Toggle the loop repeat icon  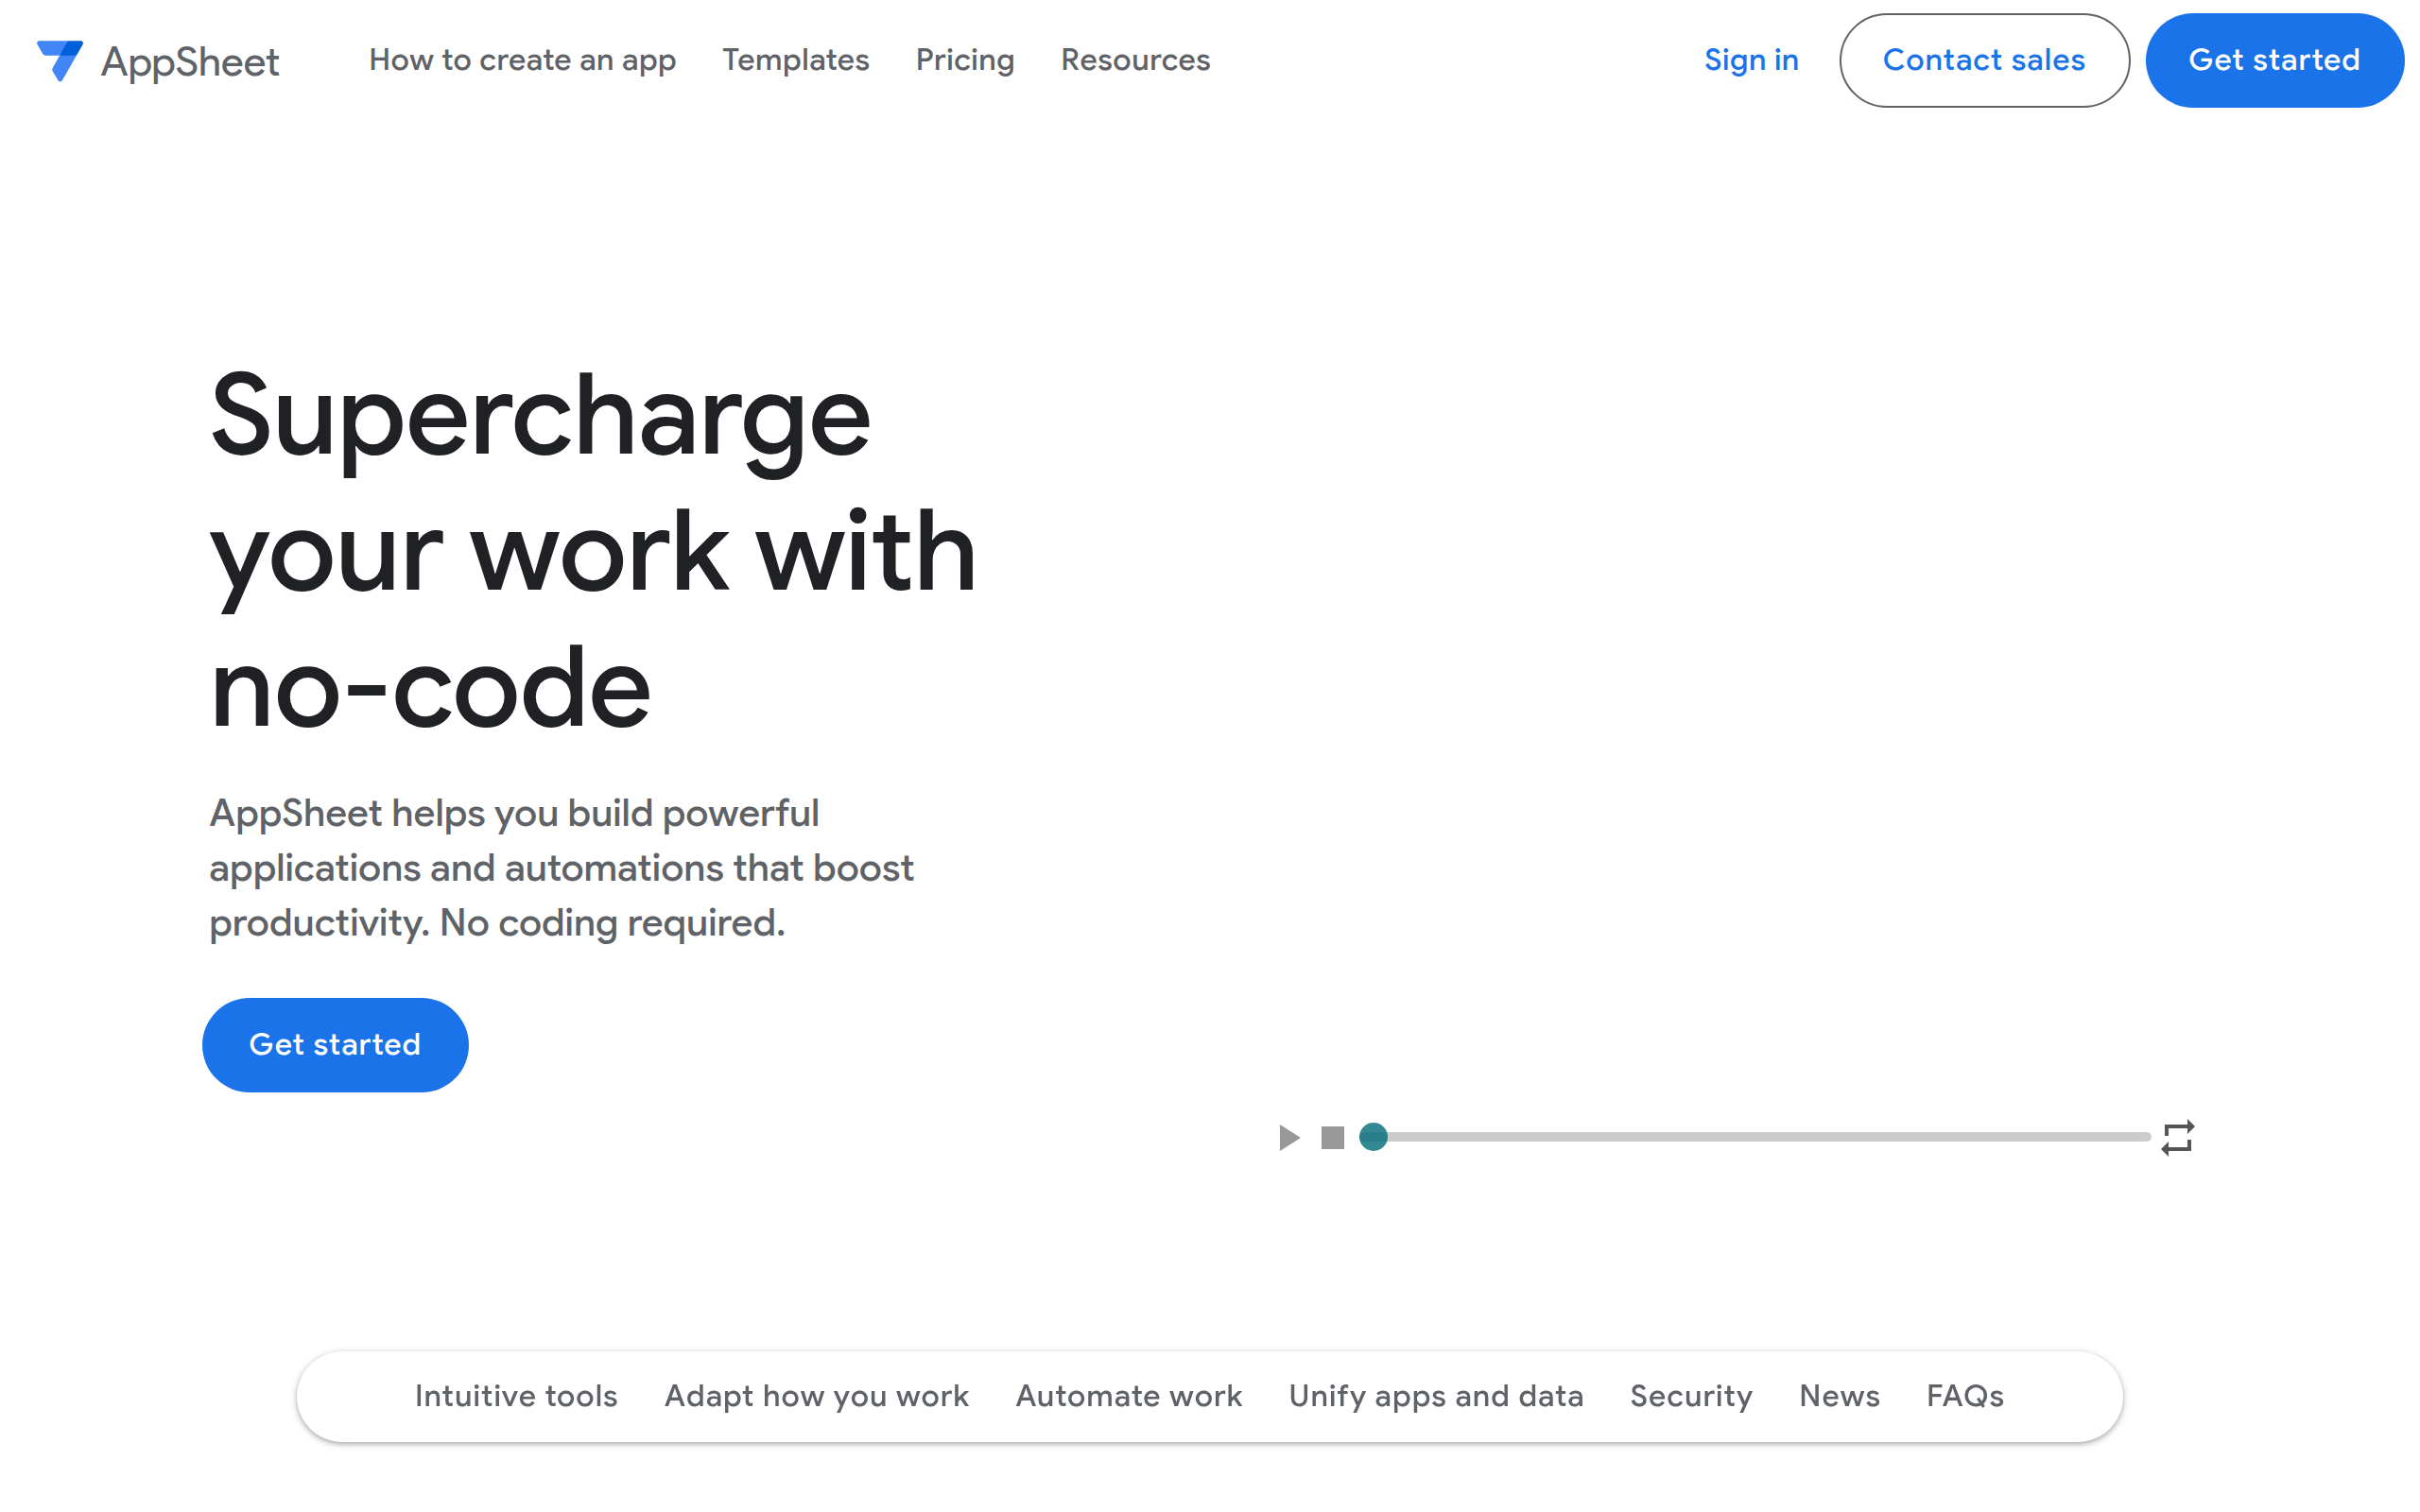pos(2177,1137)
